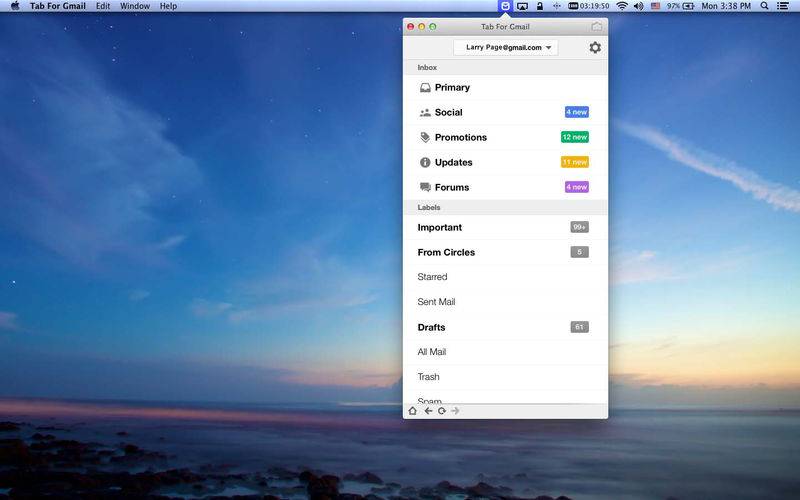Open the Drafts label
800x500 pixels.
pyautogui.click(x=505, y=328)
